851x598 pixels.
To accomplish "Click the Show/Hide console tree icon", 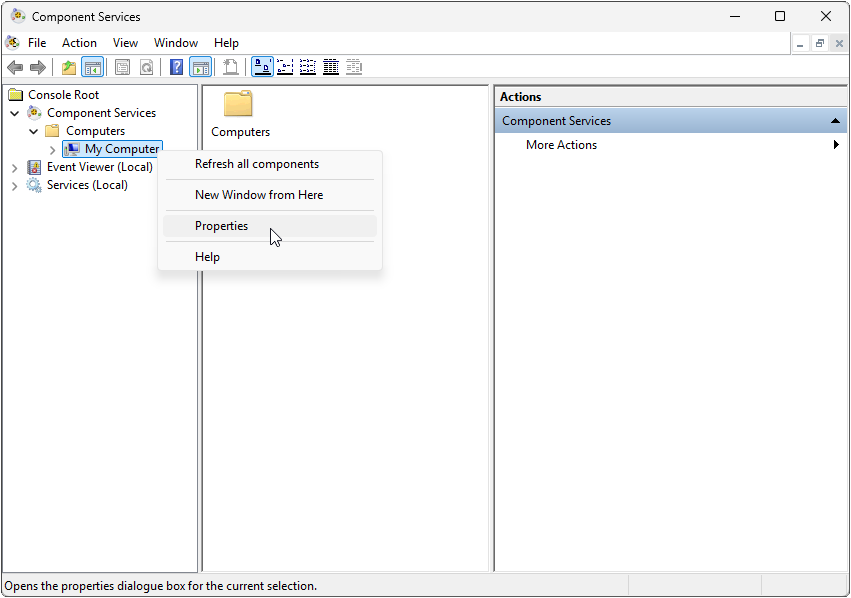I will pos(92,67).
